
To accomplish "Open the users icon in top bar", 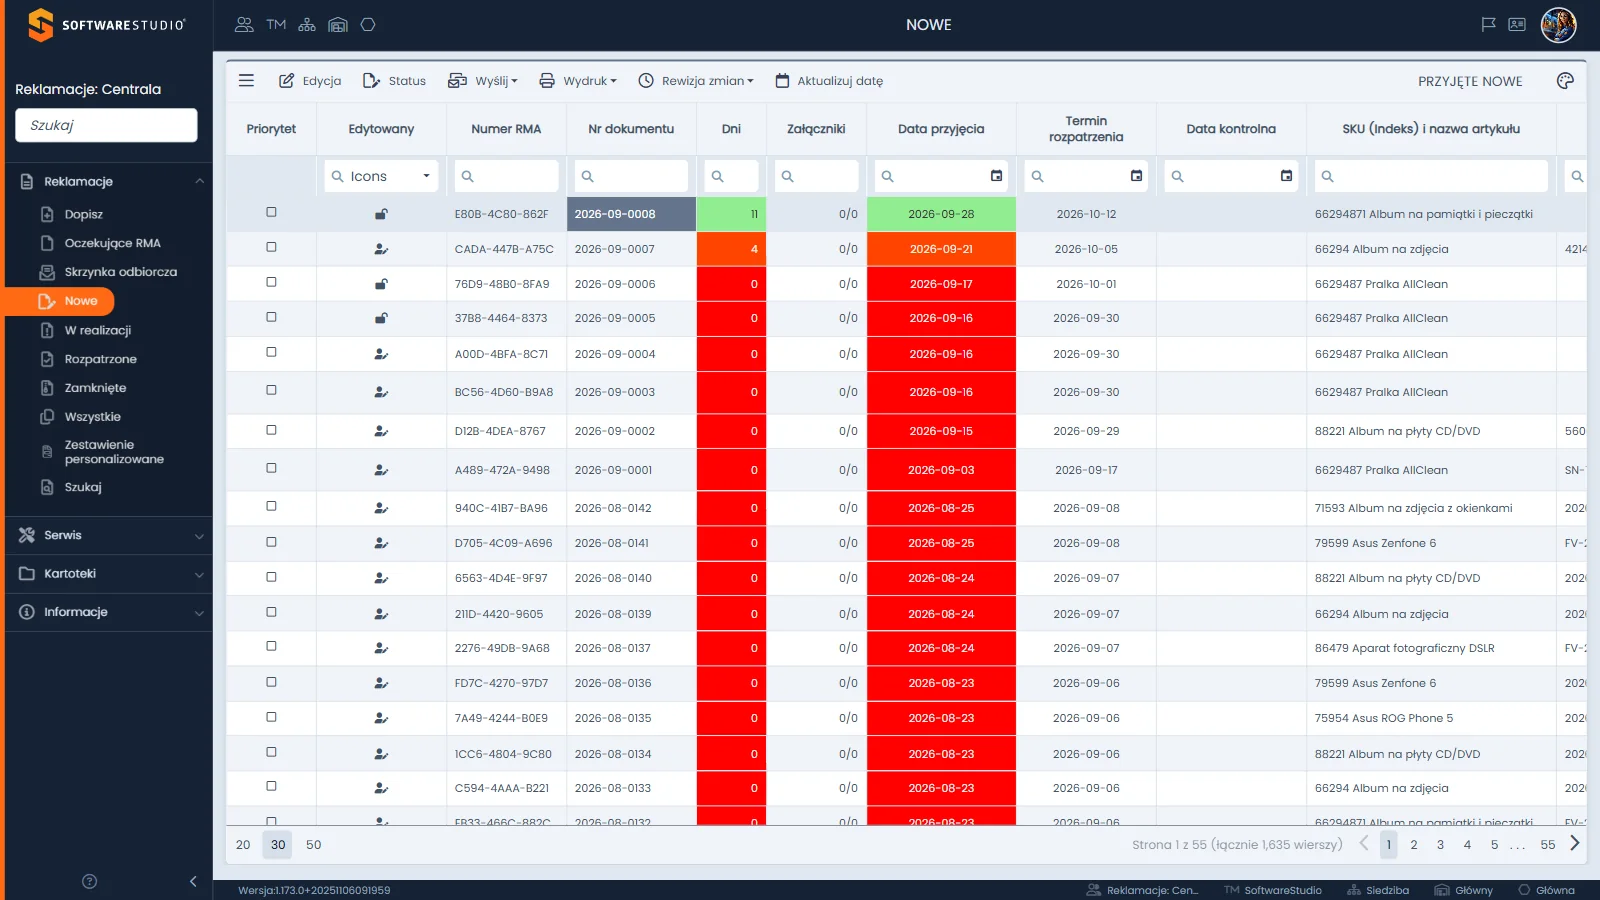I will (x=244, y=25).
